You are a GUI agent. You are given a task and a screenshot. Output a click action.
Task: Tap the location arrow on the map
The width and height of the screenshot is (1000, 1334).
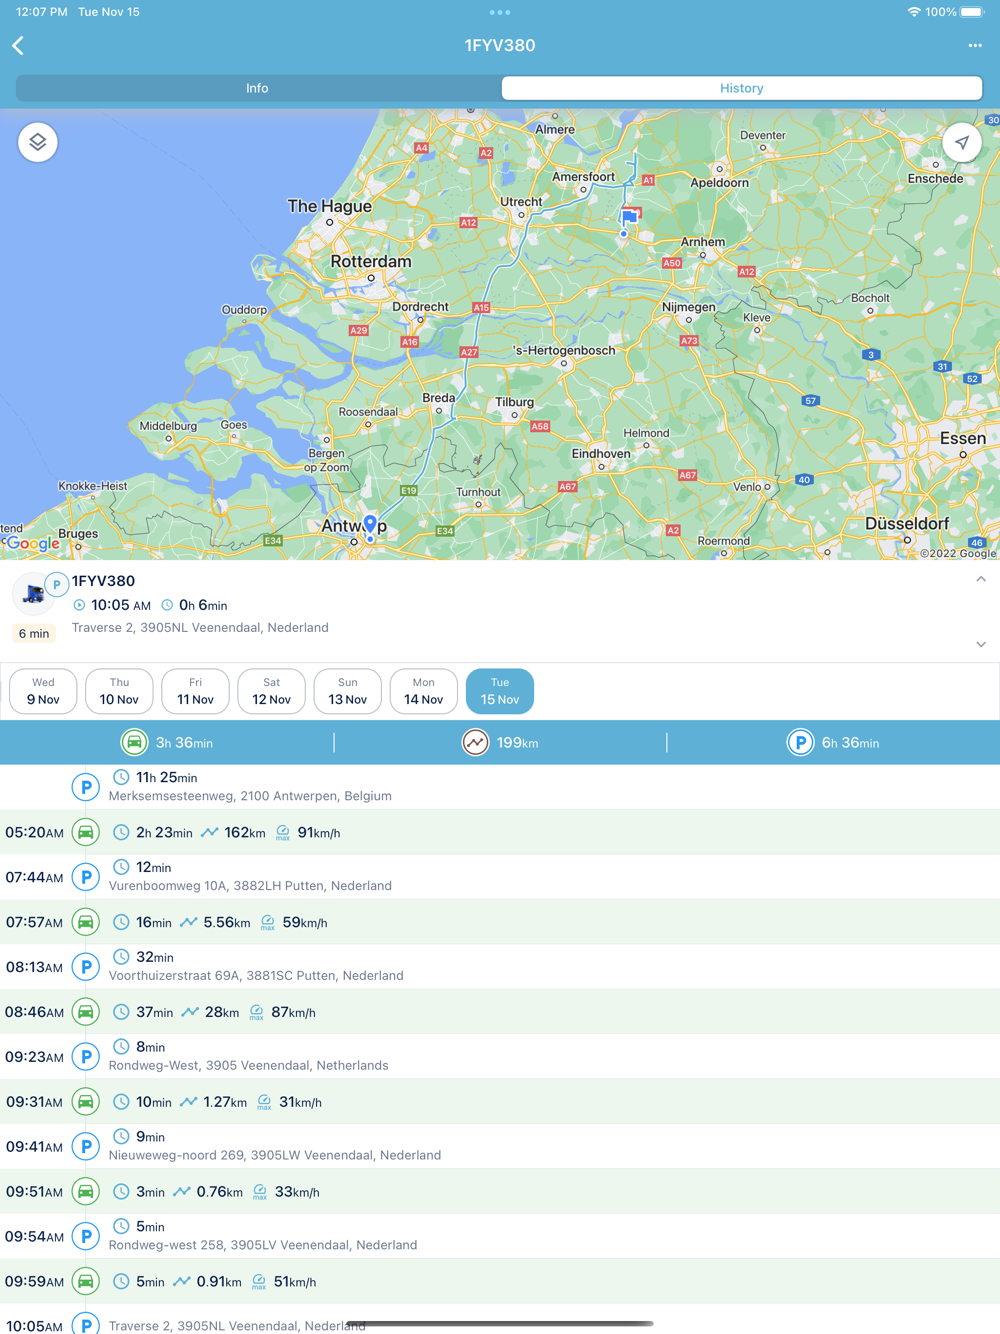(x=962, y=142)
